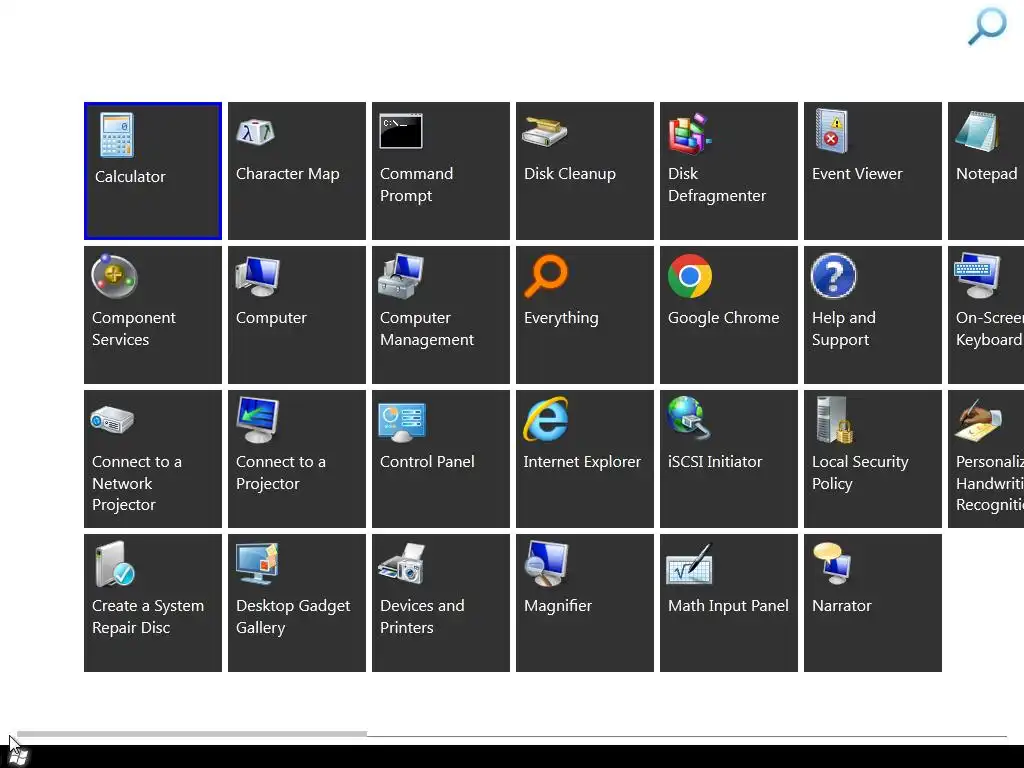Open On-Screen Keyboard tile
The height and width of the screenshot is (768, 1024).
click(x=986, y=315)
